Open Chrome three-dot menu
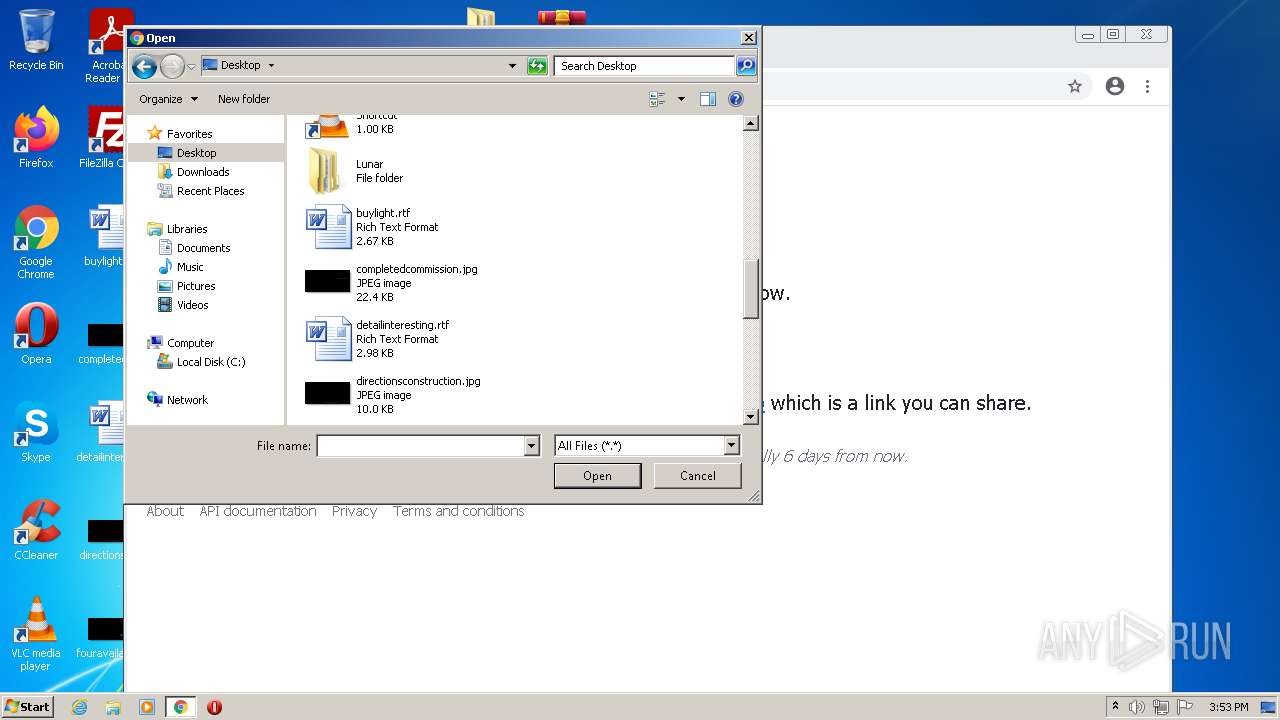Screen dimensions: 1280x720 coord(1147,86)
